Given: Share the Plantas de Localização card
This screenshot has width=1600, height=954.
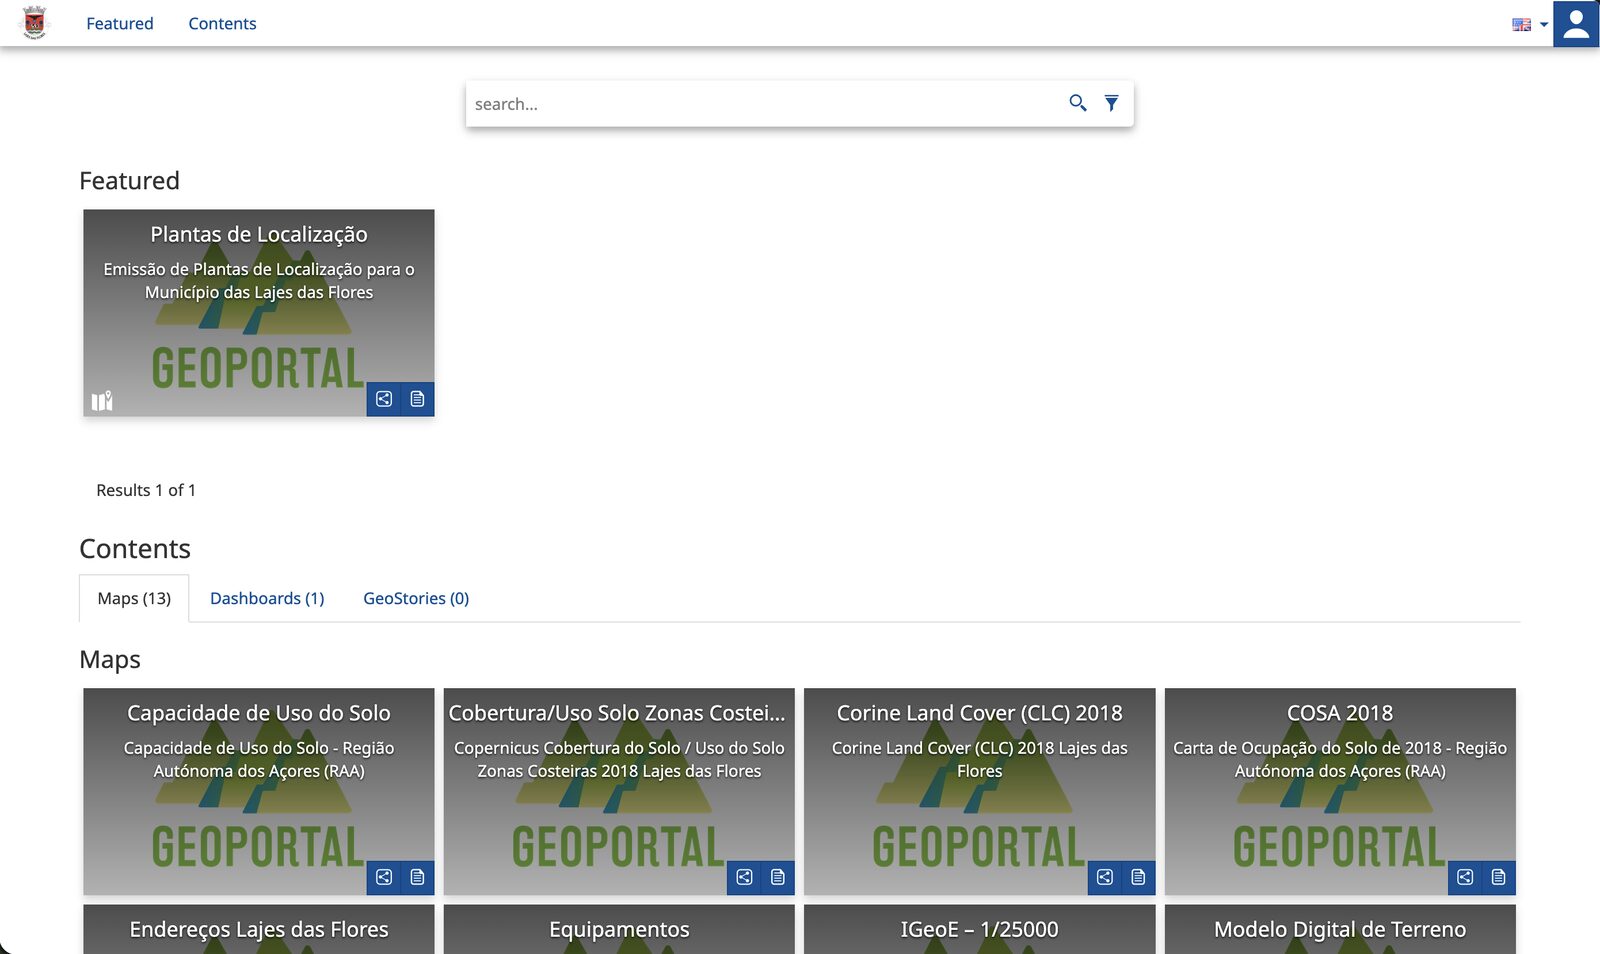Looking at the screenshot, I should (x=384, y=399).
